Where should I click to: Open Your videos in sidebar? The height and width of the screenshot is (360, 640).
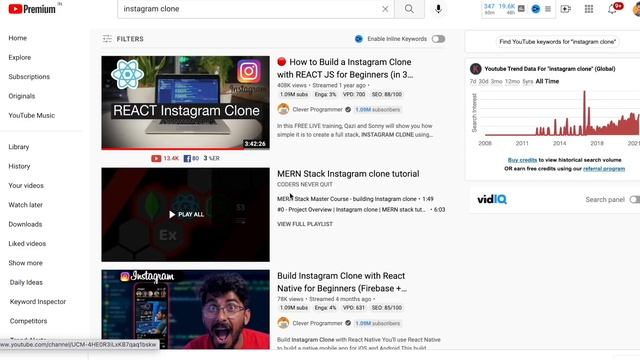point(26,186)
